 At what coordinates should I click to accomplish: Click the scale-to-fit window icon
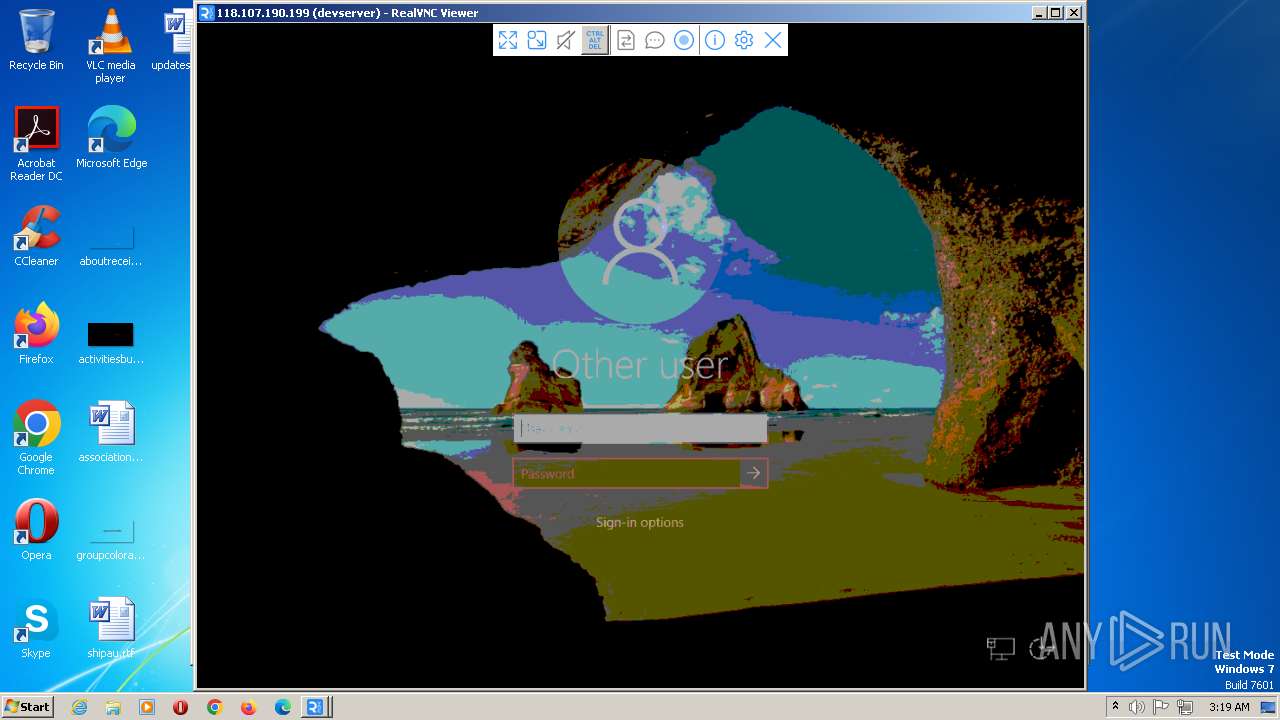537,40
